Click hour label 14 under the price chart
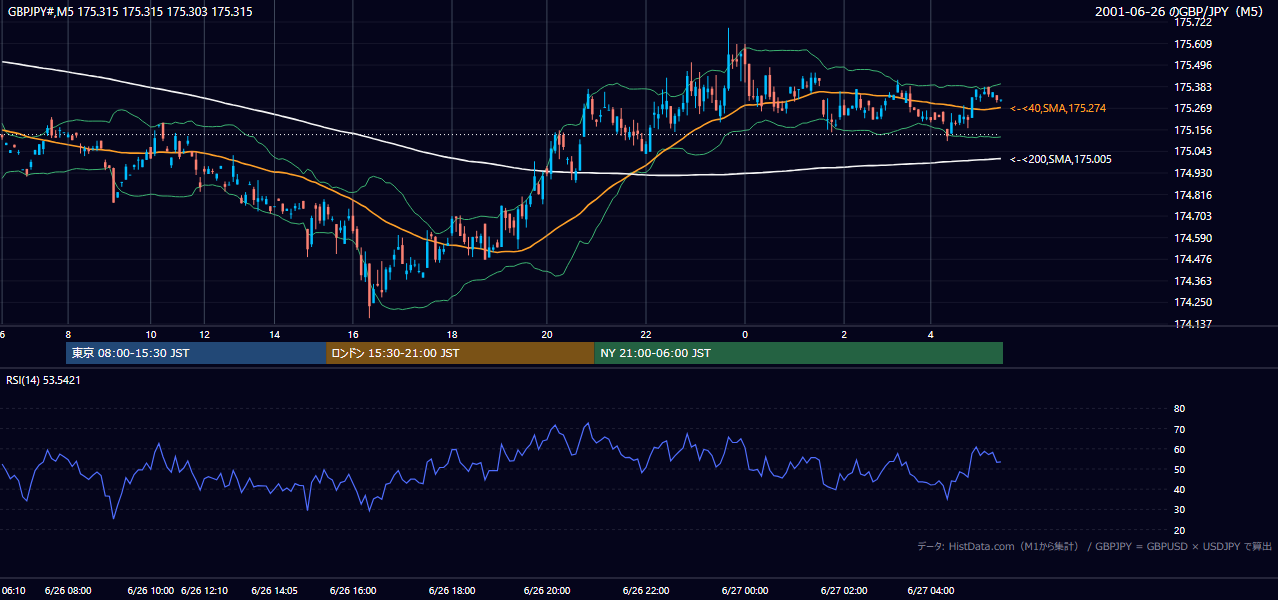Screen dimensions: 1278x600 point(274,334)
